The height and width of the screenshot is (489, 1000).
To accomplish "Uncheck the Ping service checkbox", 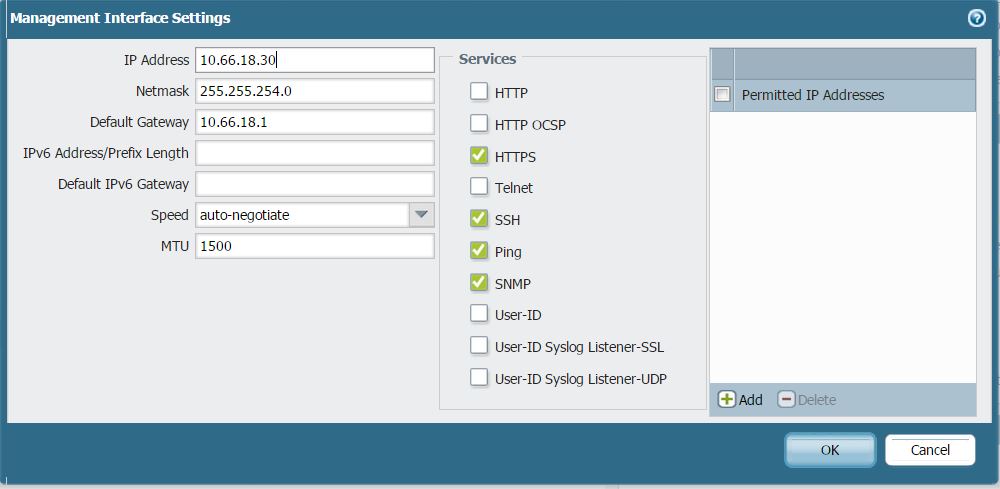I will (479, 251).
